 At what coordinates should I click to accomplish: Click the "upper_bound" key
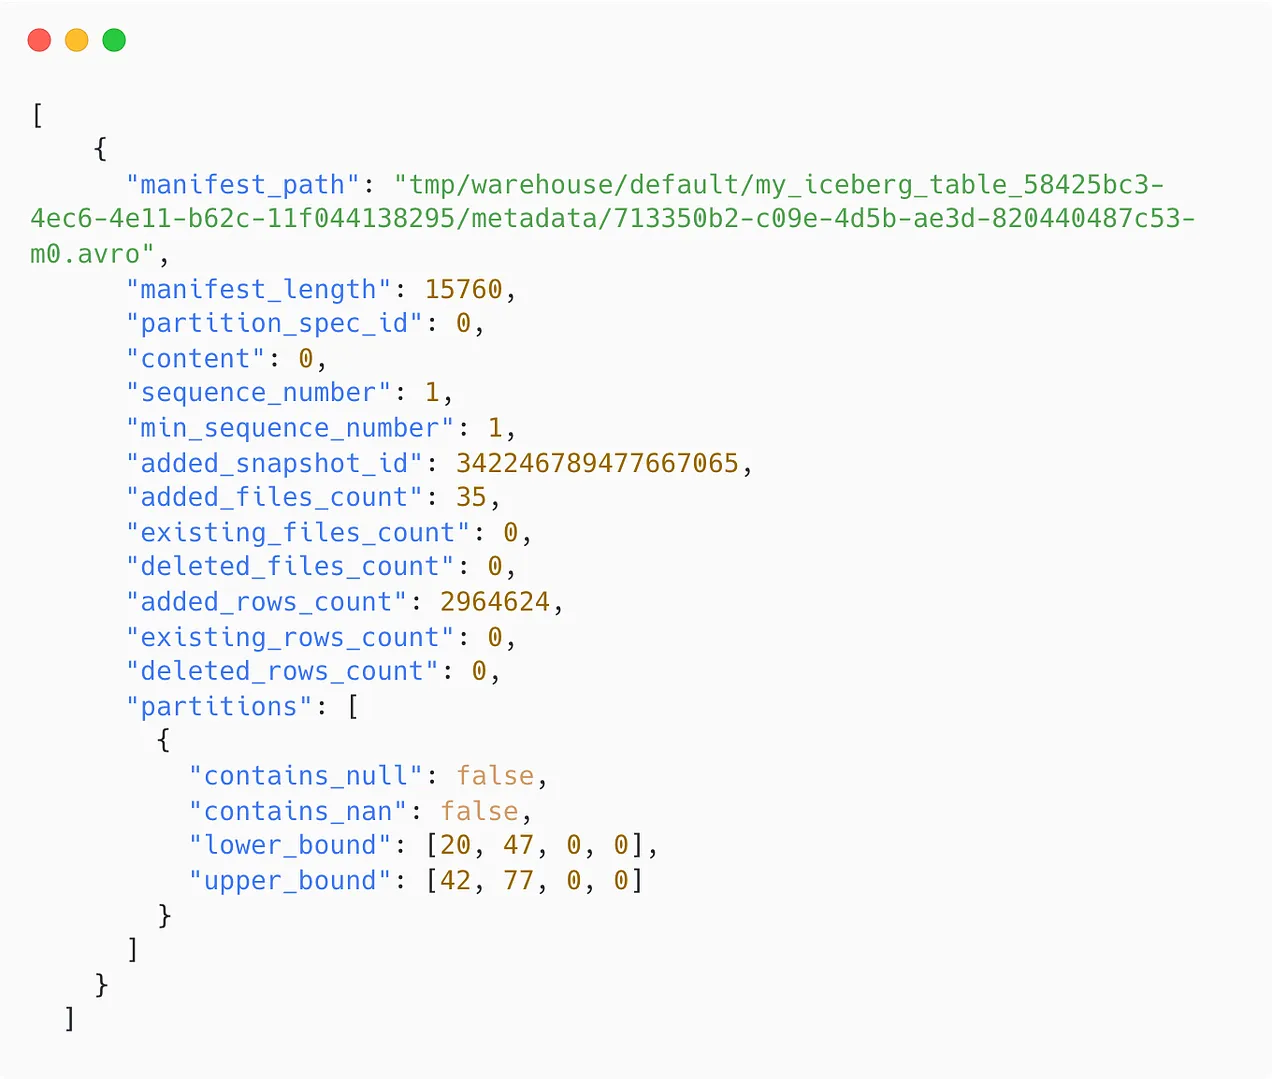pyautogui.click(x=290, y=880)
